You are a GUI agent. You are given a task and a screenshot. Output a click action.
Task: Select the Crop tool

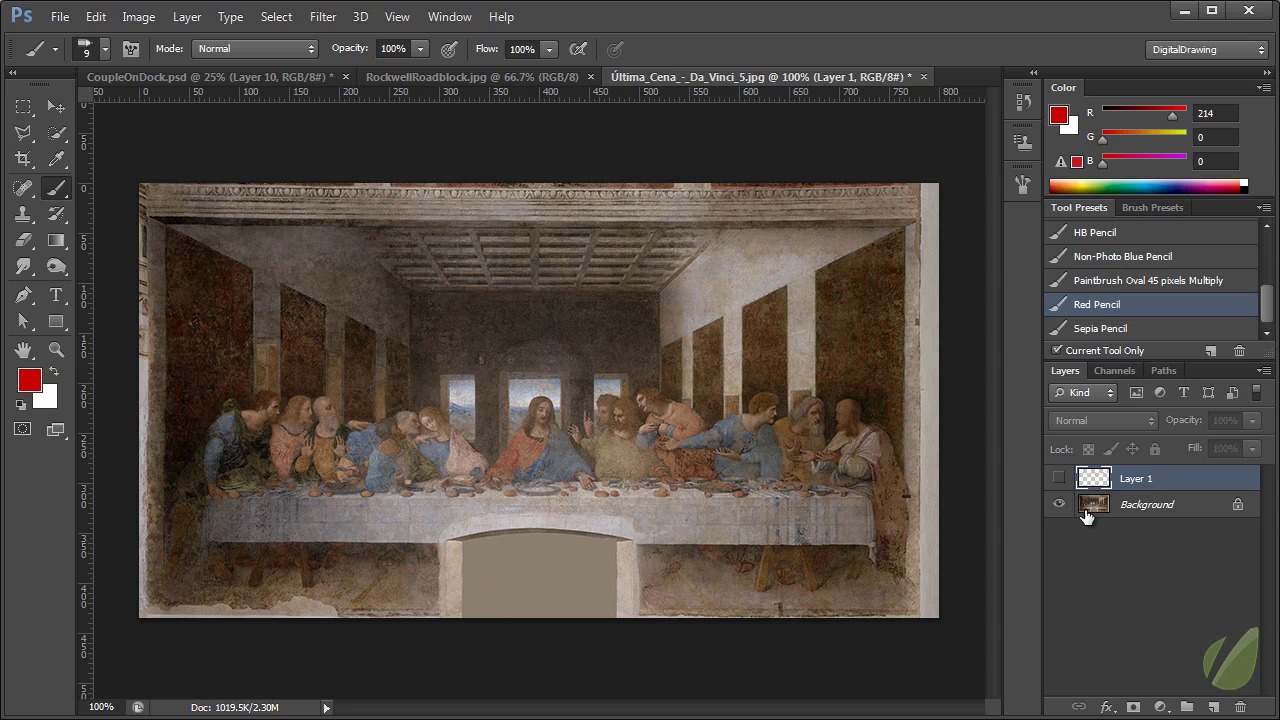24,159
